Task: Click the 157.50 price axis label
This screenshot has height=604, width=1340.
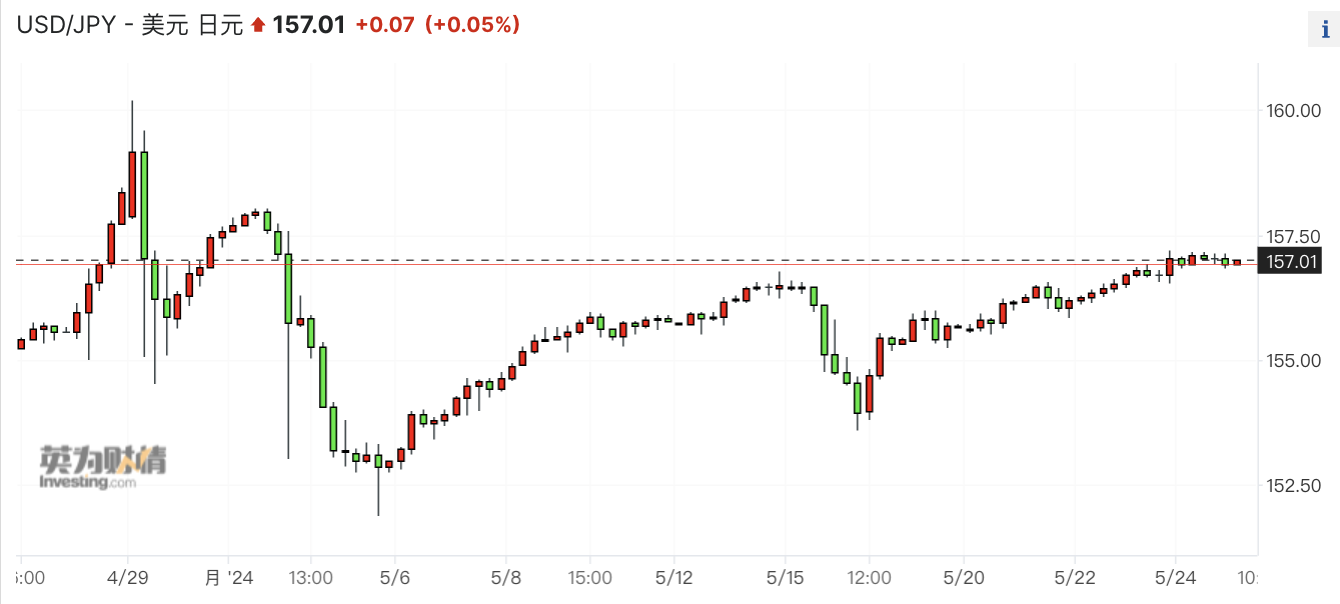Action: (x=1297, y=236)
